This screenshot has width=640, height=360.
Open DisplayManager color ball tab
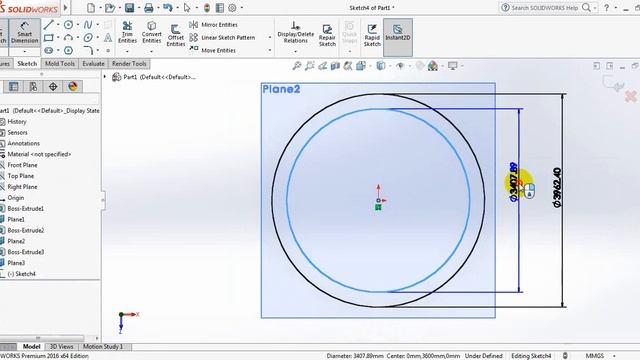tap(73, 87)
